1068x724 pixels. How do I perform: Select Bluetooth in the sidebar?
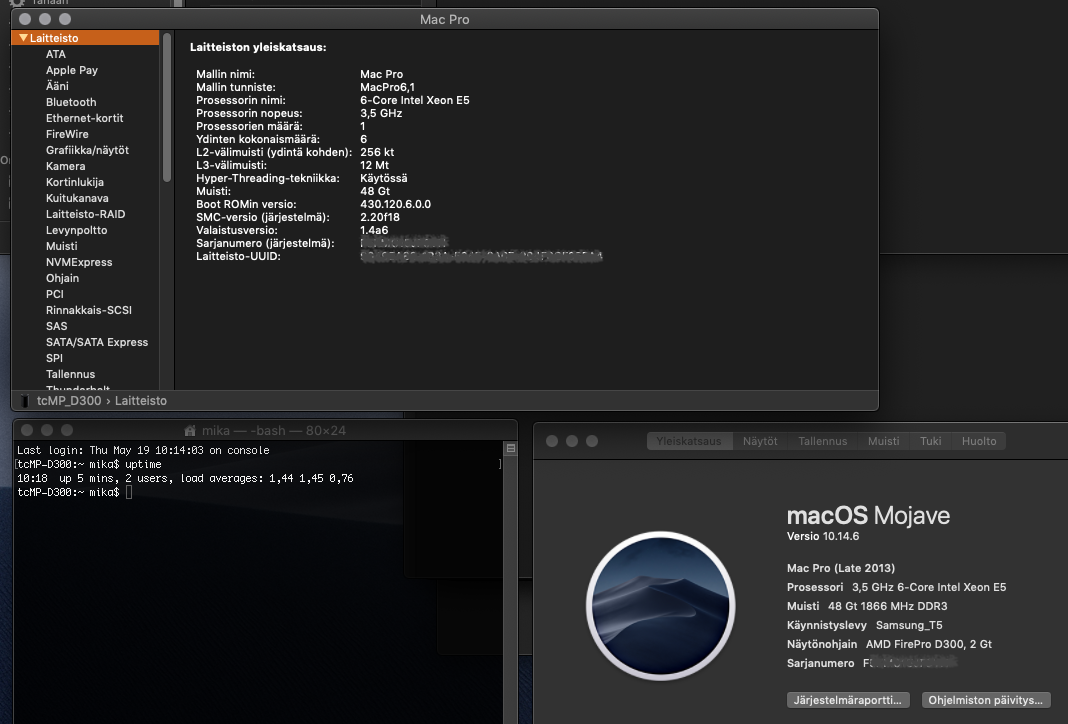pos(71,102)
